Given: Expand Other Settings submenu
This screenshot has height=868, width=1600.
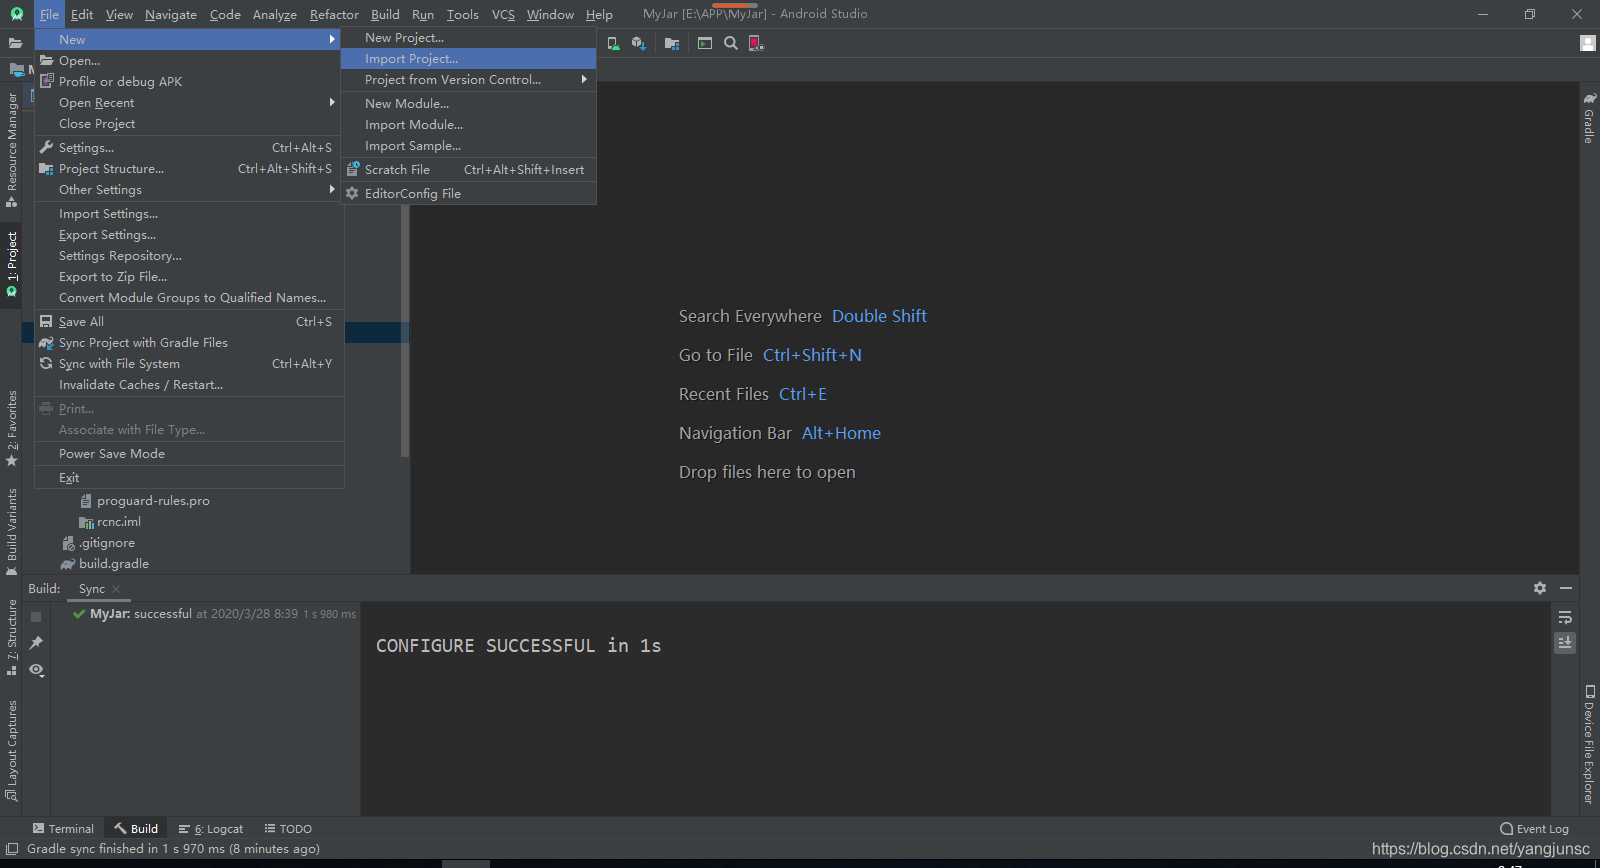Looking at the screenshot, I should coord(332,189).
